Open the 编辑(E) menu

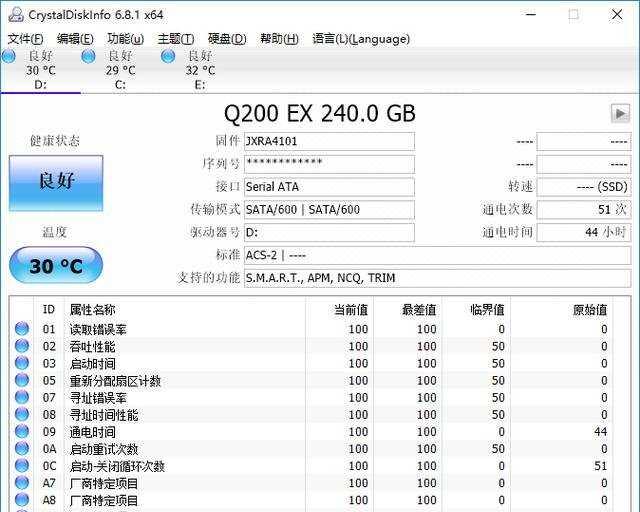click(x=75, y=39)
